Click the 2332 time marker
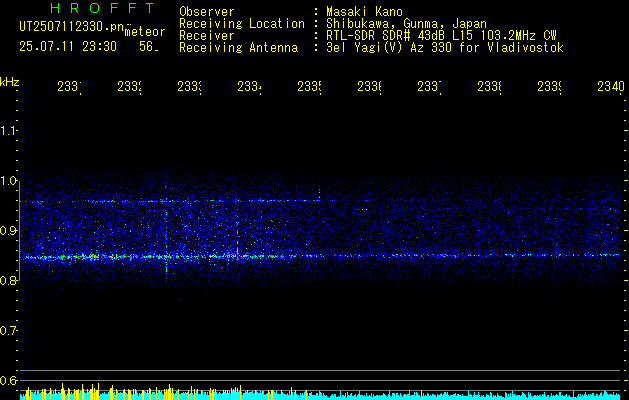Image resolution: width=629 pixels, height=400 pixels. coord(129,87)
